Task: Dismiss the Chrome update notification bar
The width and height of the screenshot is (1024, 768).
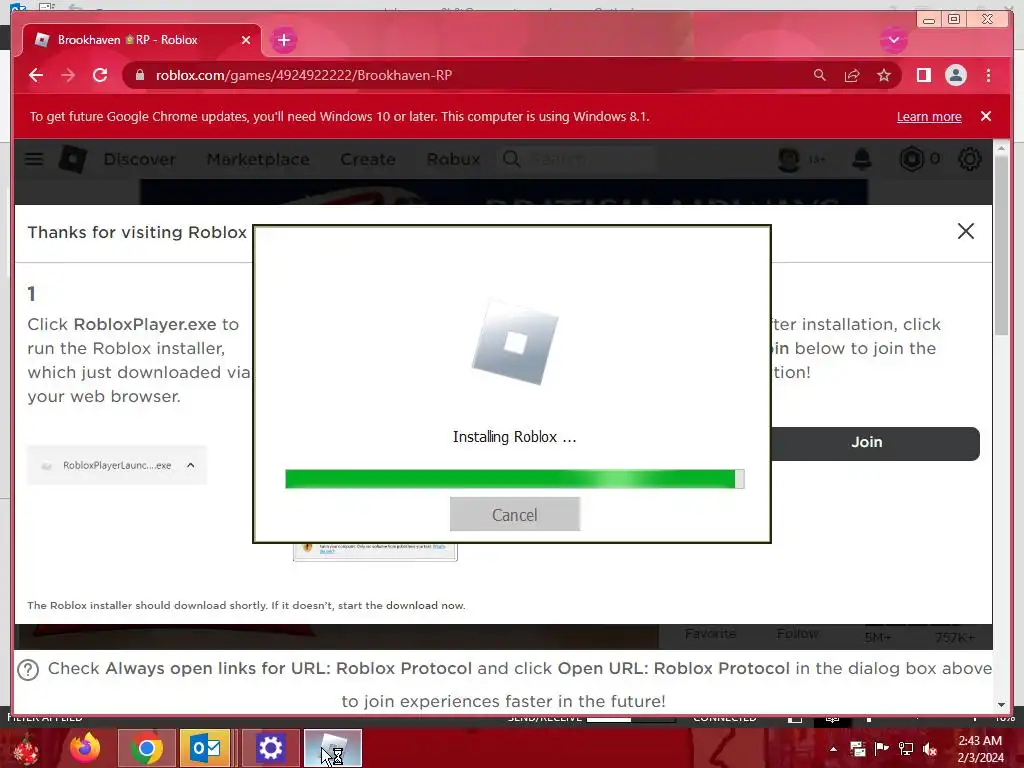Action: coord(985,116)
